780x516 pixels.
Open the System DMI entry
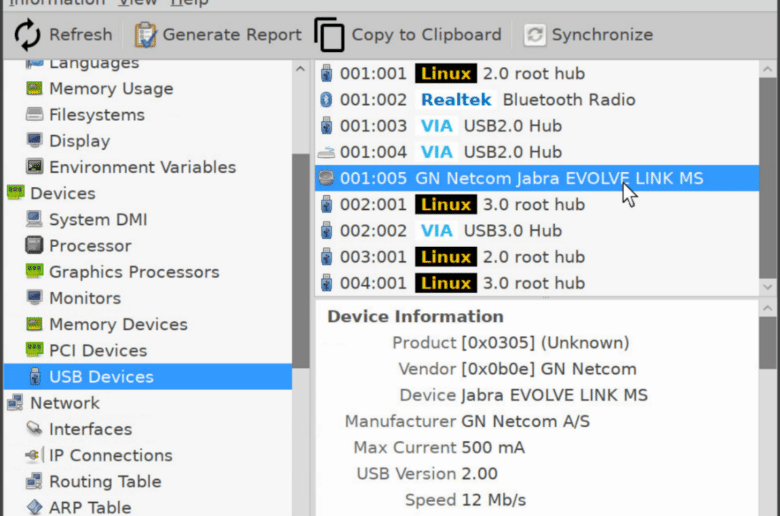(98, 219)
